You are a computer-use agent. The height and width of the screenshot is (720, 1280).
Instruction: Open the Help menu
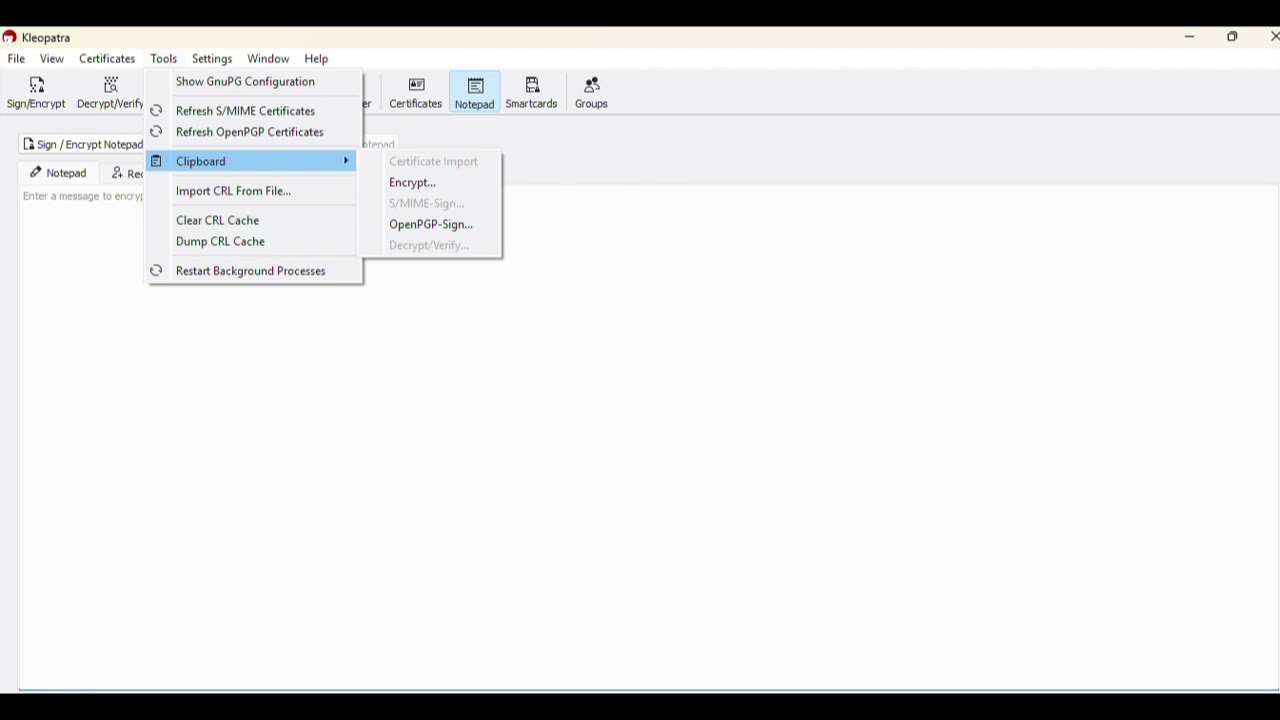click(316, 59)
